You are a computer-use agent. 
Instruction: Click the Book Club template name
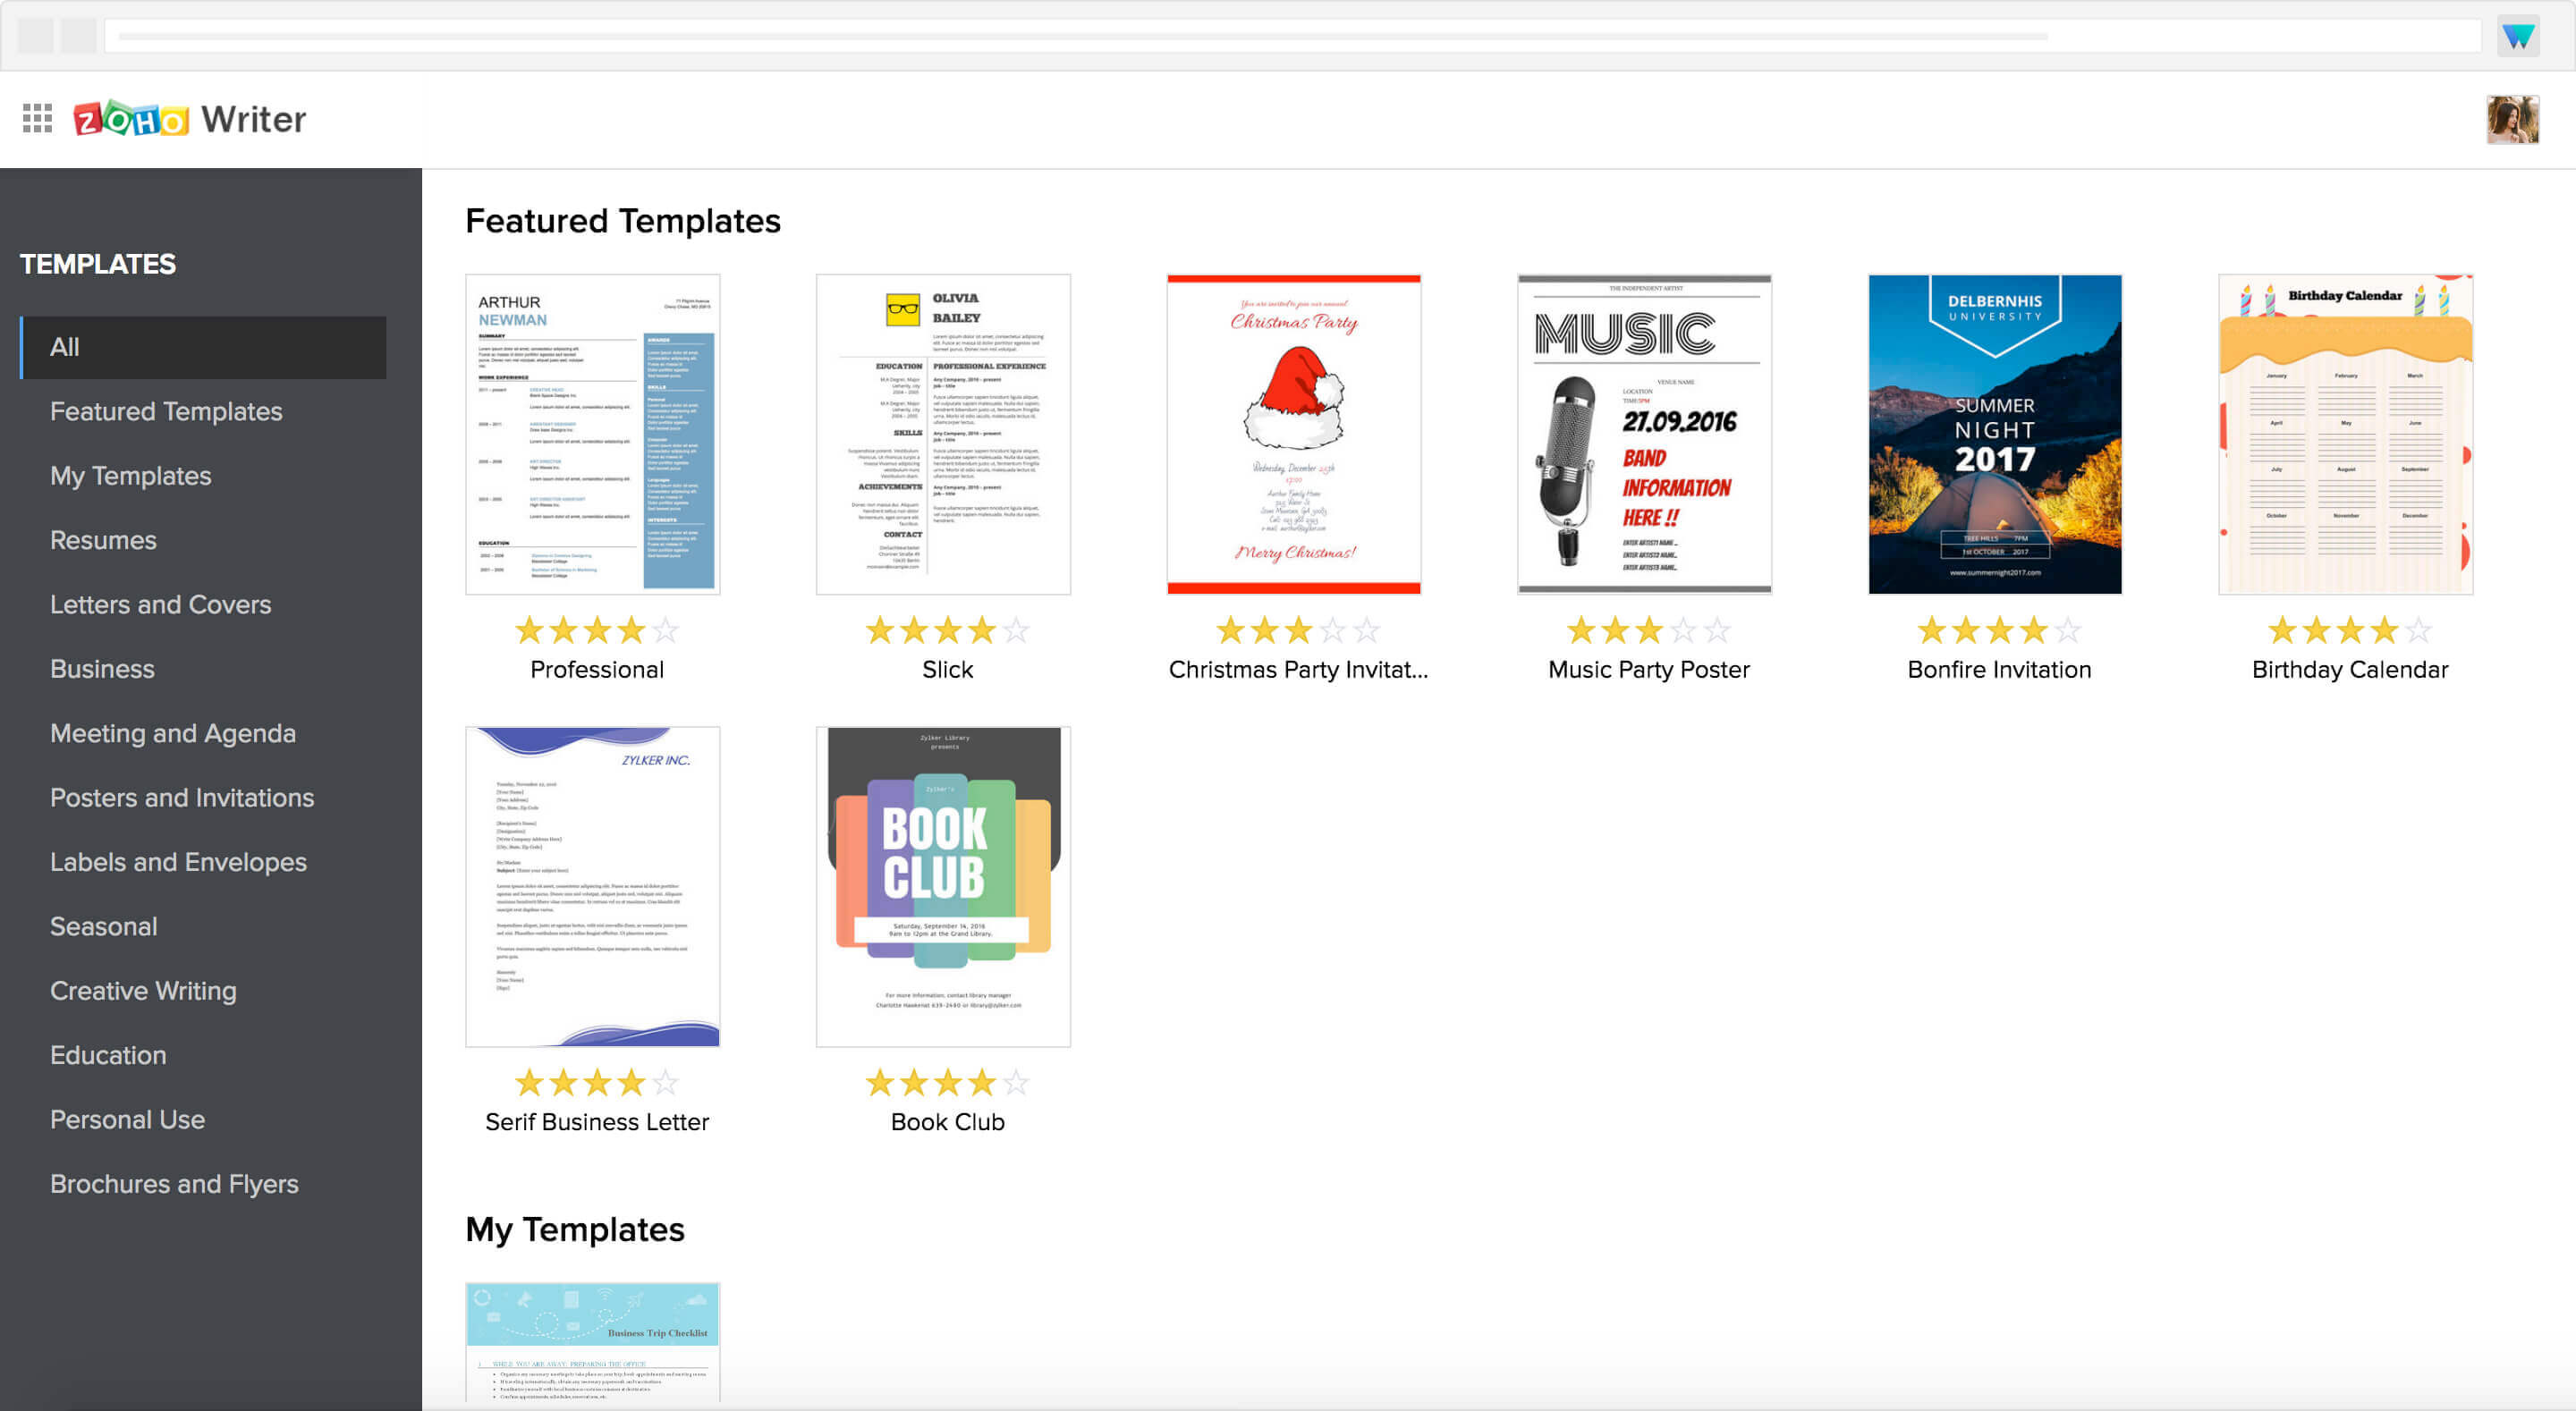[947, 1122]
